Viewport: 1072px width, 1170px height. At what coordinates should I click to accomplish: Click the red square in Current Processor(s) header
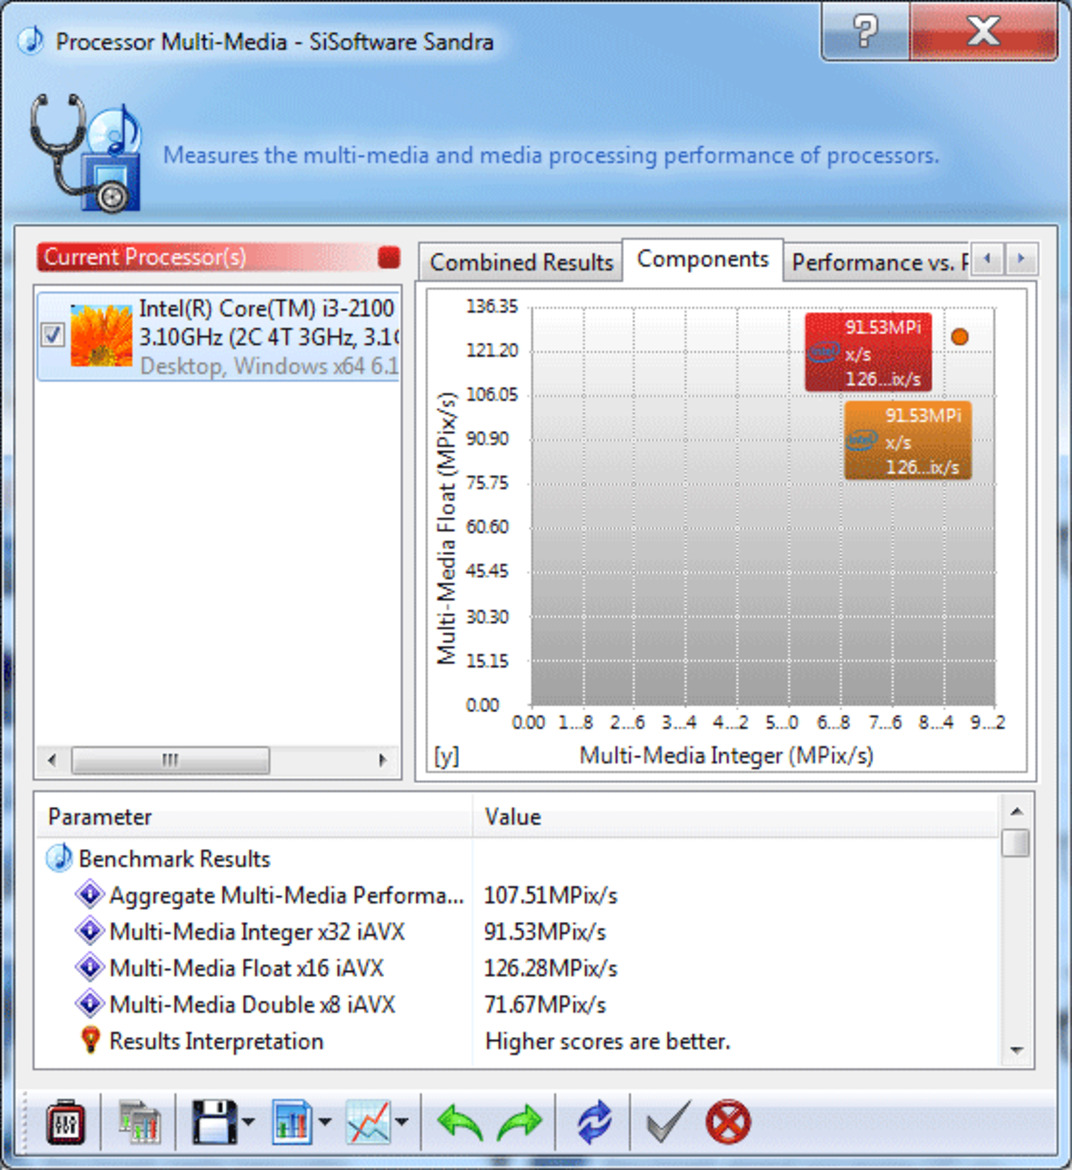tap(389, 257)
